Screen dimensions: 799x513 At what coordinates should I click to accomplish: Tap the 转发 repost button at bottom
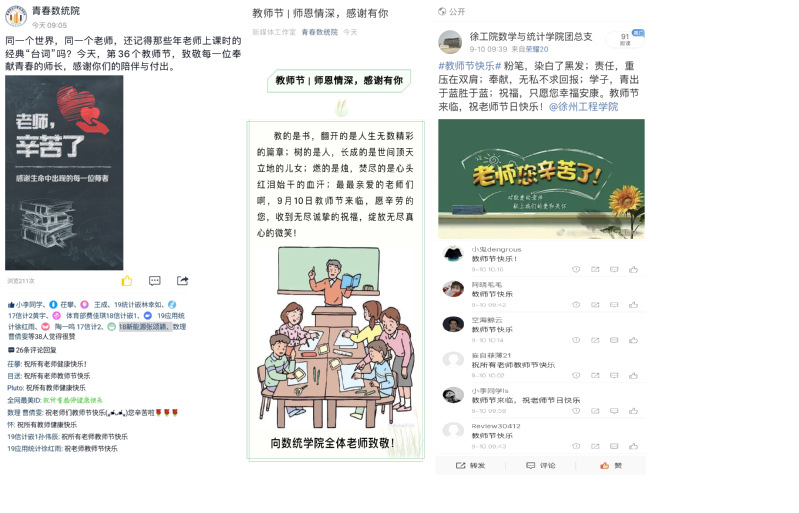(x=470, y=466)
